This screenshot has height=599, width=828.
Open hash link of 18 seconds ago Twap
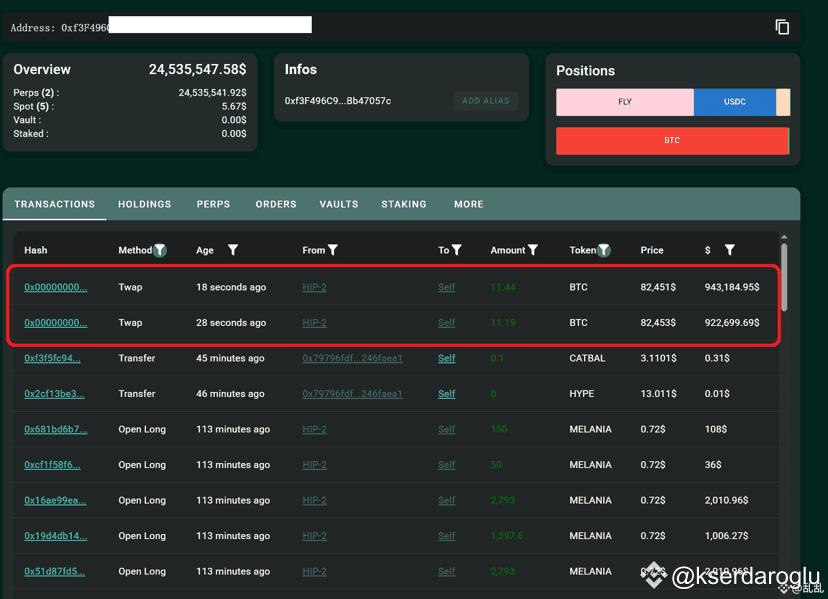click(55, 287)
